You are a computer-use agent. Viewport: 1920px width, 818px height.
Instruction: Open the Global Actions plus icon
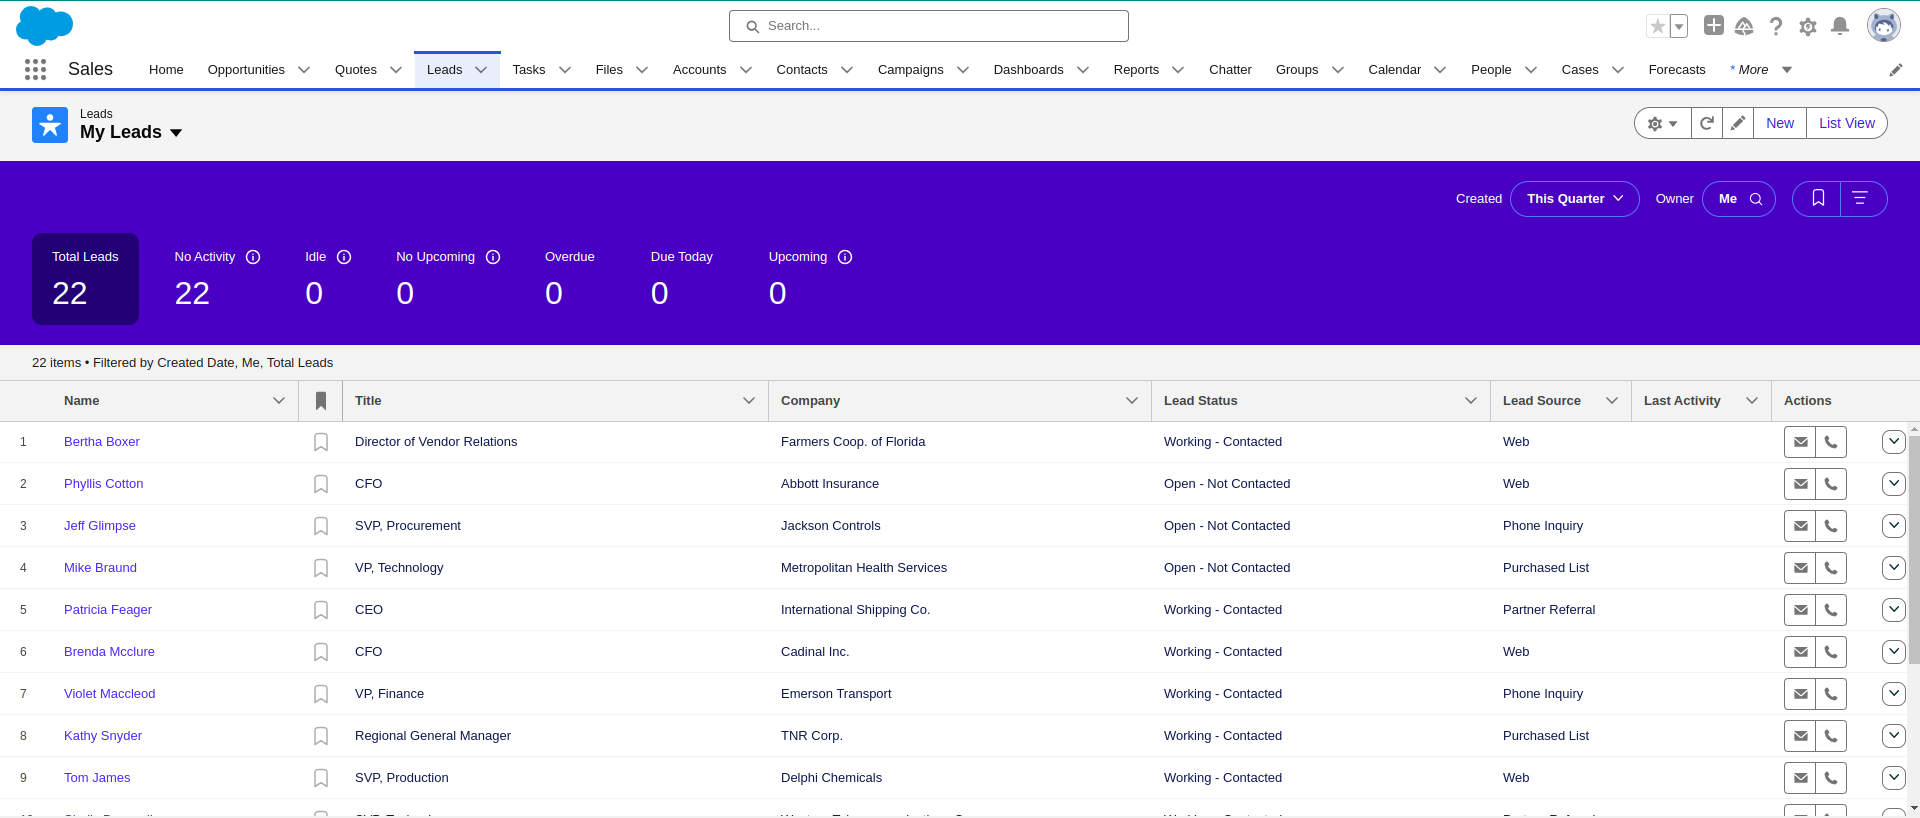[1714, 26]
